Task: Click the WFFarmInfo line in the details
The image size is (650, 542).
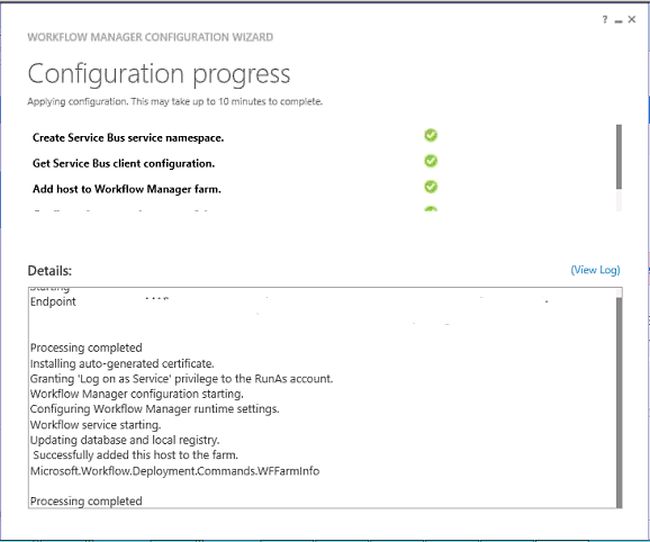Action: 175,471
